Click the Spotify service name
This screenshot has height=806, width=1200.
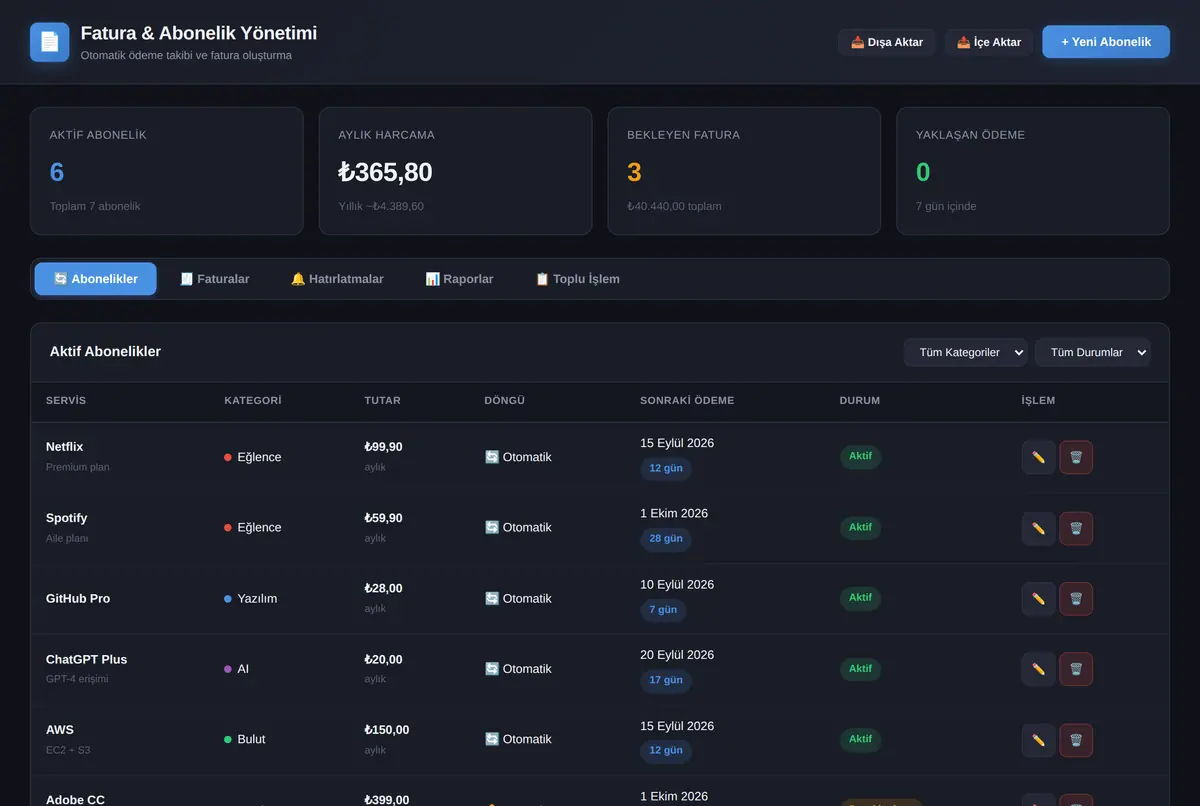pyautogui.click(x=66, y=518)
